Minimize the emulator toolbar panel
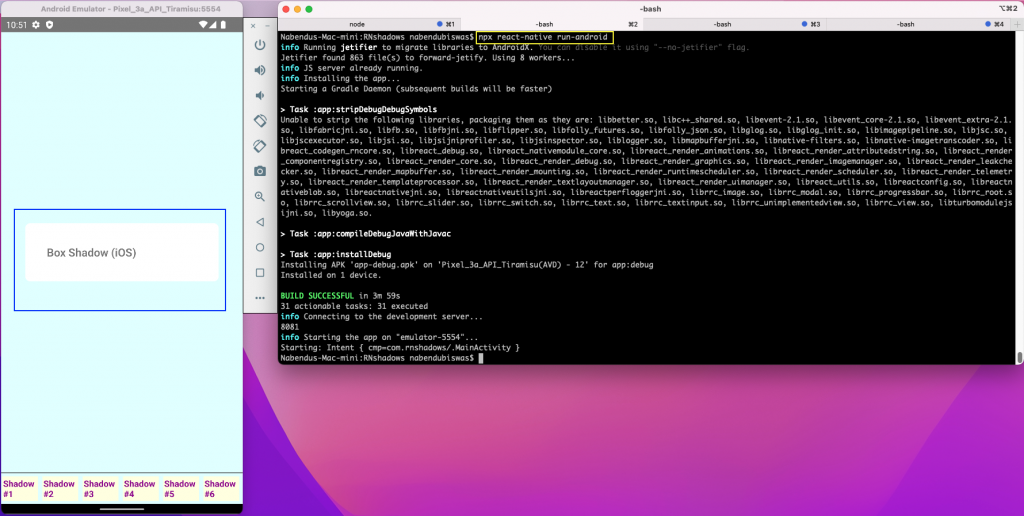The image size is (1024, 516). [267, 25]
